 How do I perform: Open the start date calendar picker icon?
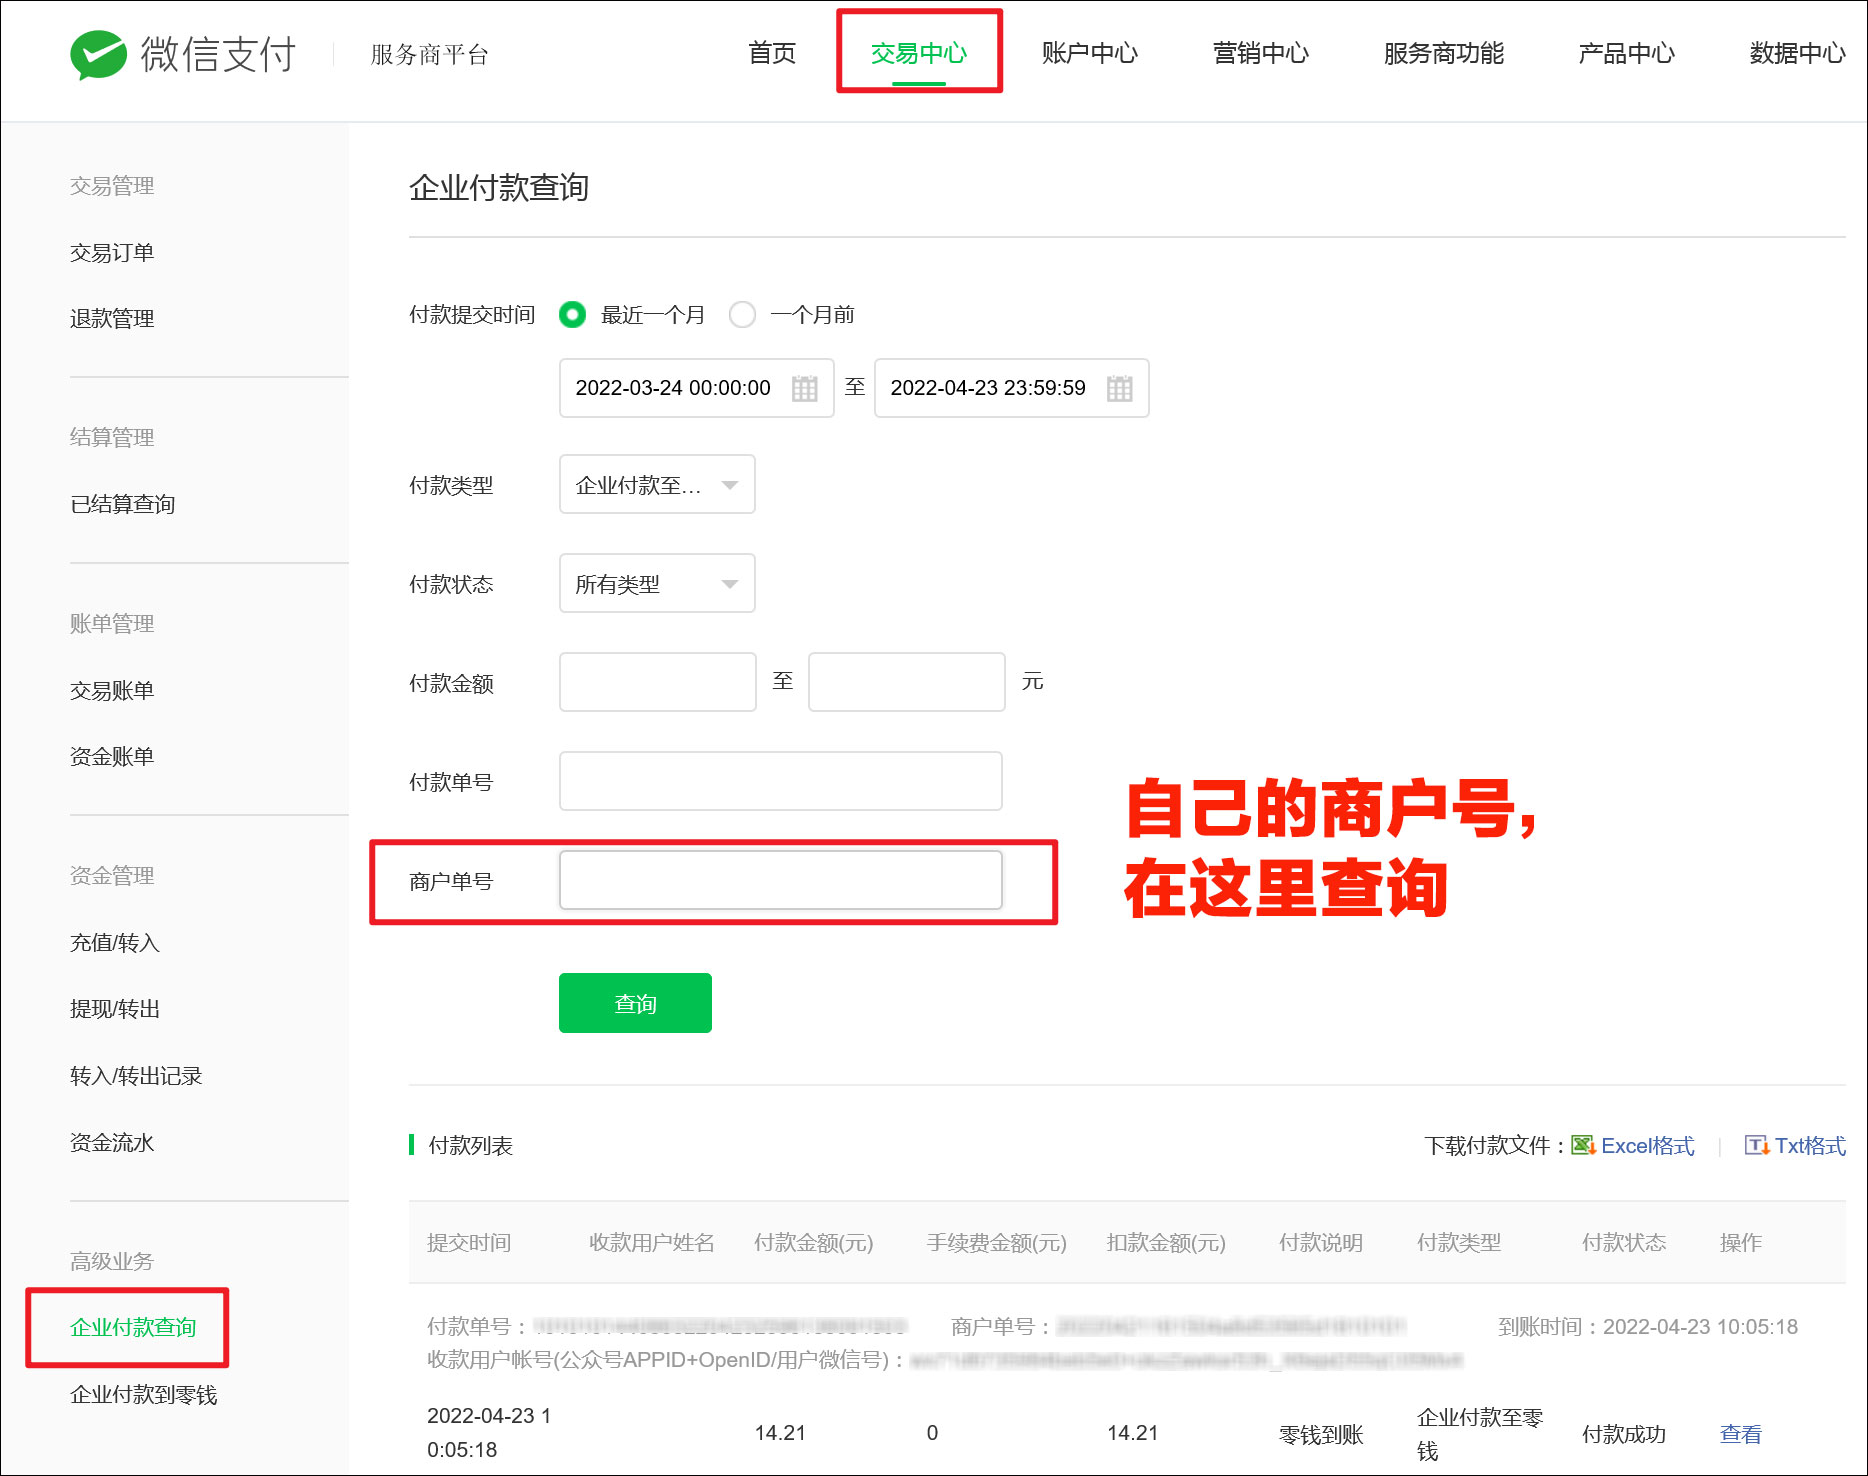[x=804, y=388]
